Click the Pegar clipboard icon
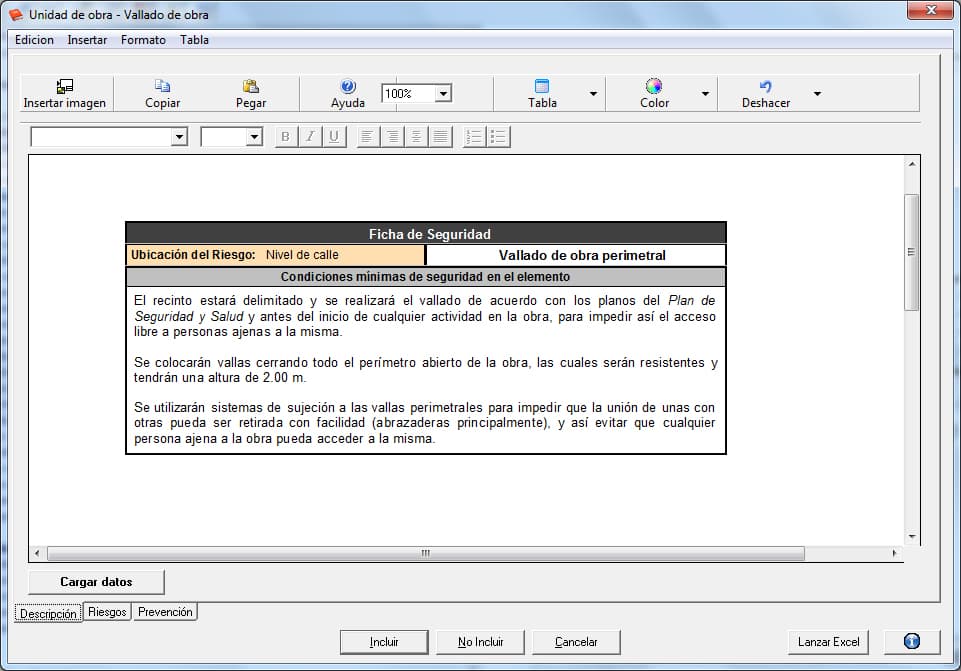Viewport: 961px width, 671px height. click(x=251, y=86)
